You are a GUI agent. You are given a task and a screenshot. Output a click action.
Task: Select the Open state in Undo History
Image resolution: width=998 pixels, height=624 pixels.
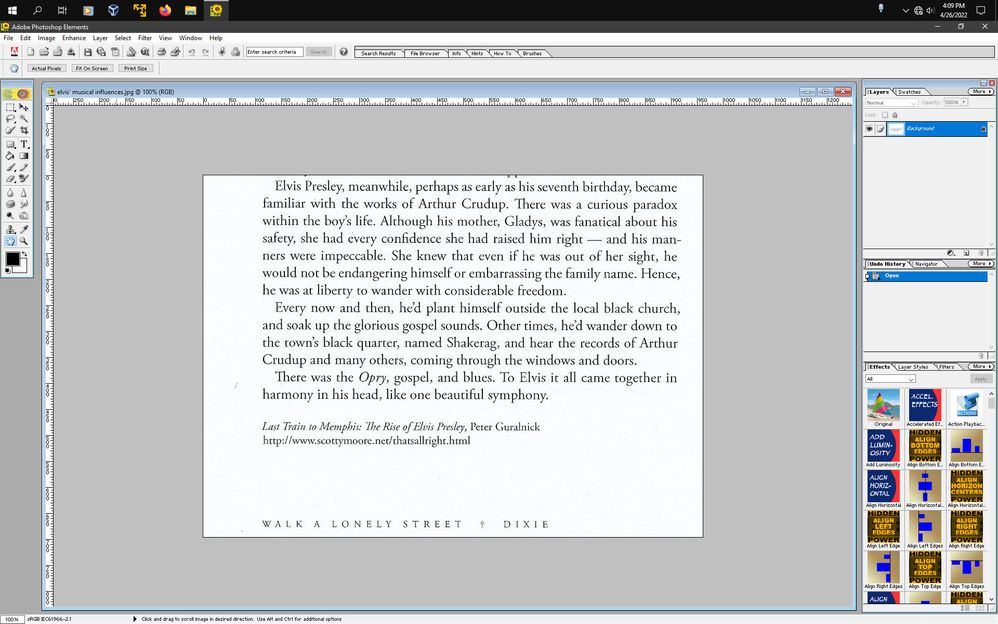click(x=926, y=276)
